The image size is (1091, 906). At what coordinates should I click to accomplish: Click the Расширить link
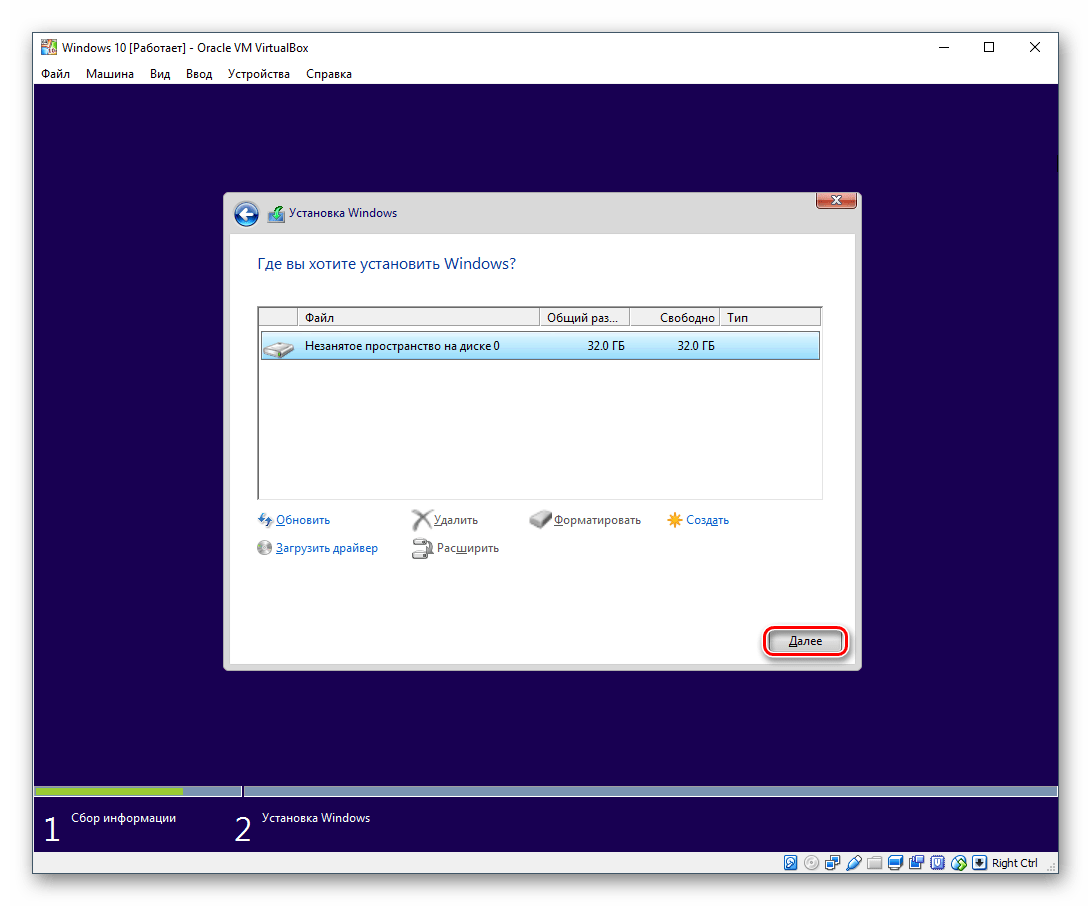pos(468,548)
